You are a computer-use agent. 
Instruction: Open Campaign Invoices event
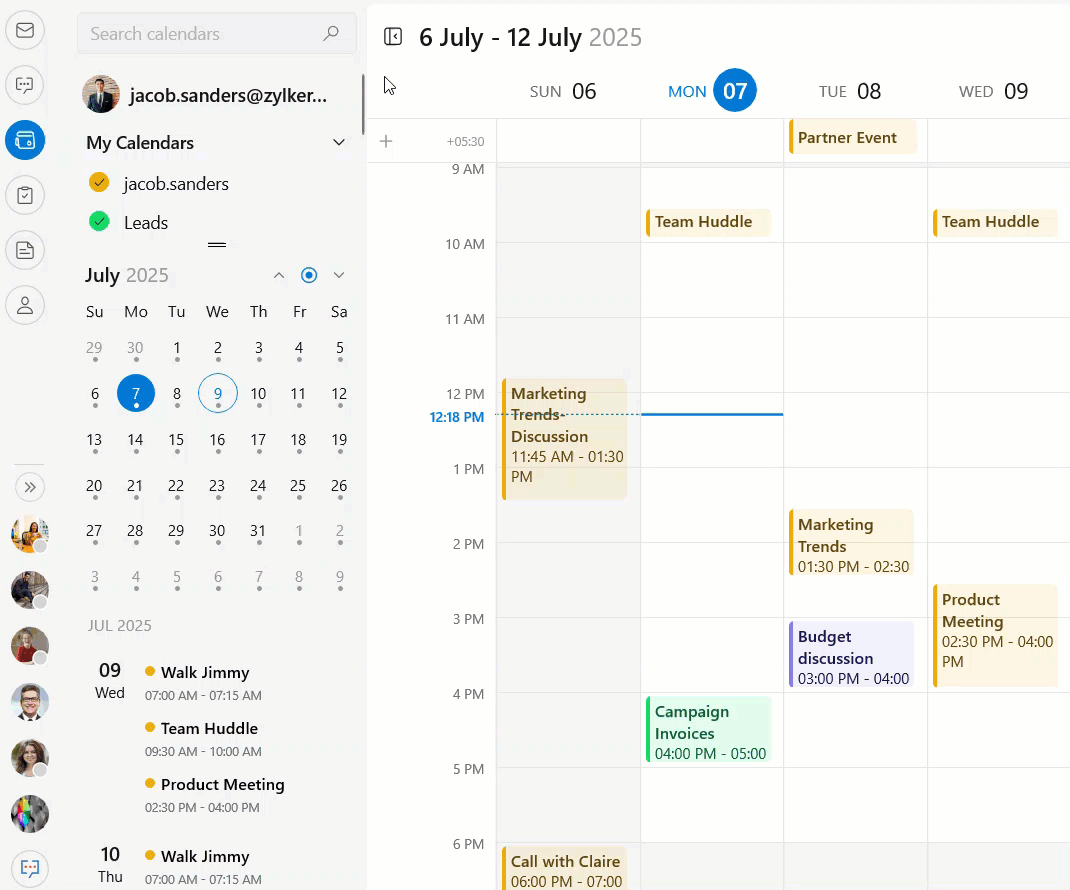tap(708, 729)
